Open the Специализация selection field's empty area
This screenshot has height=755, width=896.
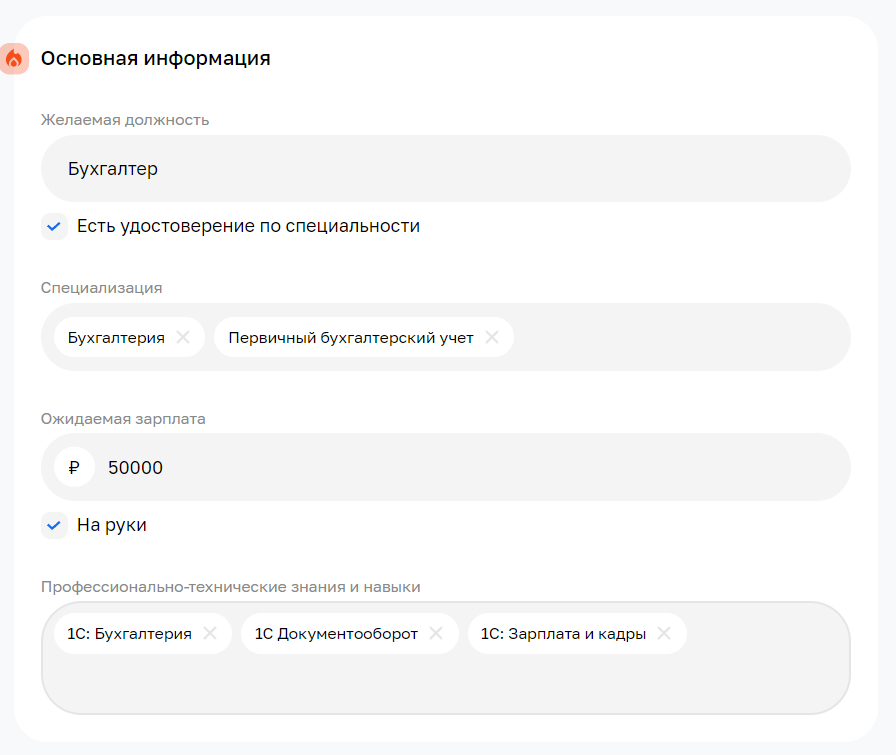[680, 337]
